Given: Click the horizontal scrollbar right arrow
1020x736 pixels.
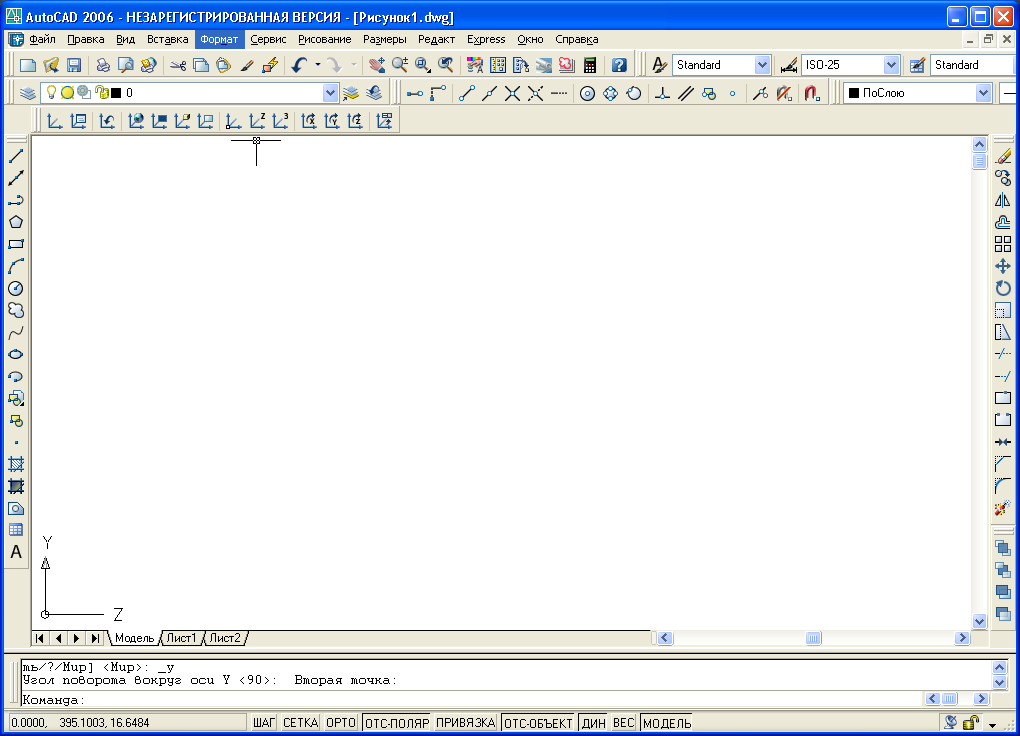Looking at the screenshot, I should [963, 638].
